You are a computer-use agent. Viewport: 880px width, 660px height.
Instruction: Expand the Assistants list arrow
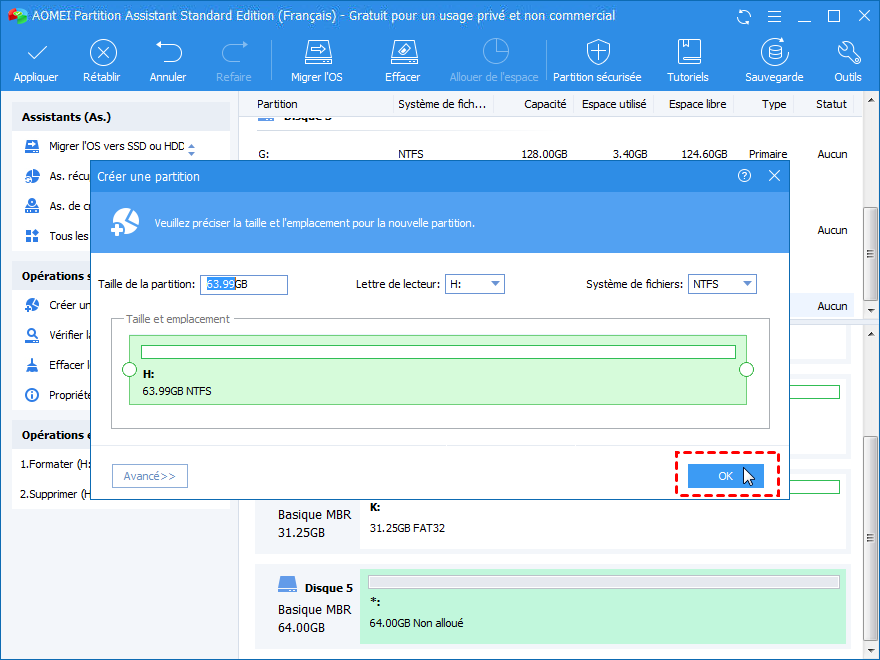191,150
